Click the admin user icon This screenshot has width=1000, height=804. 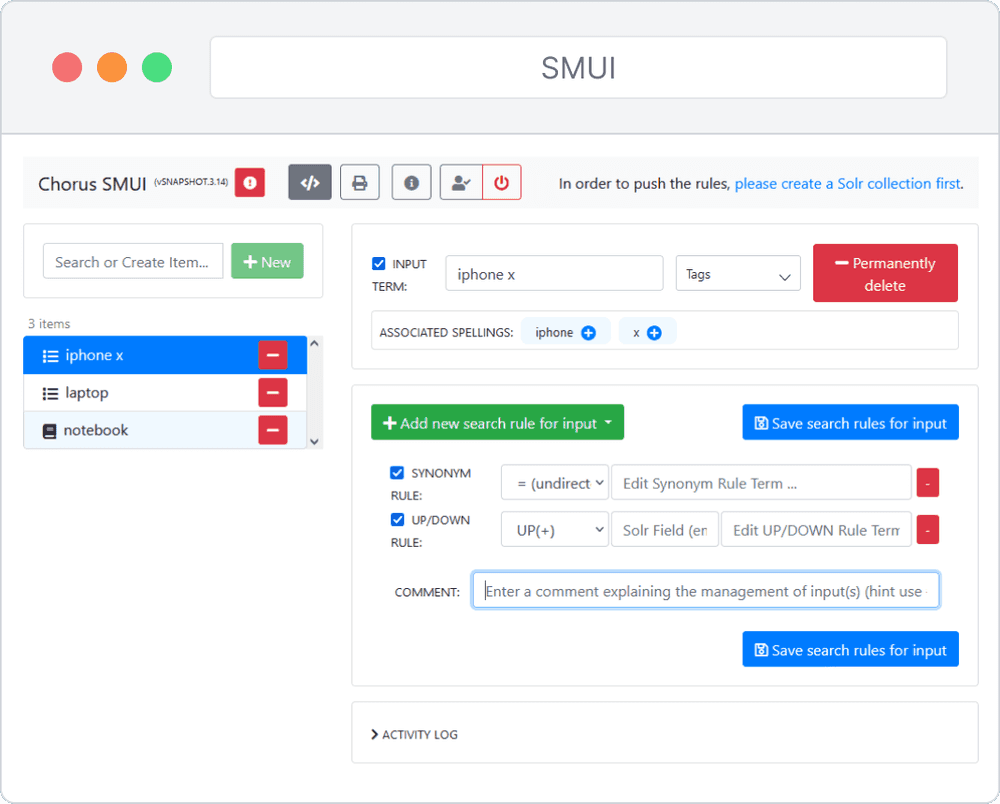tap(461, 181)
